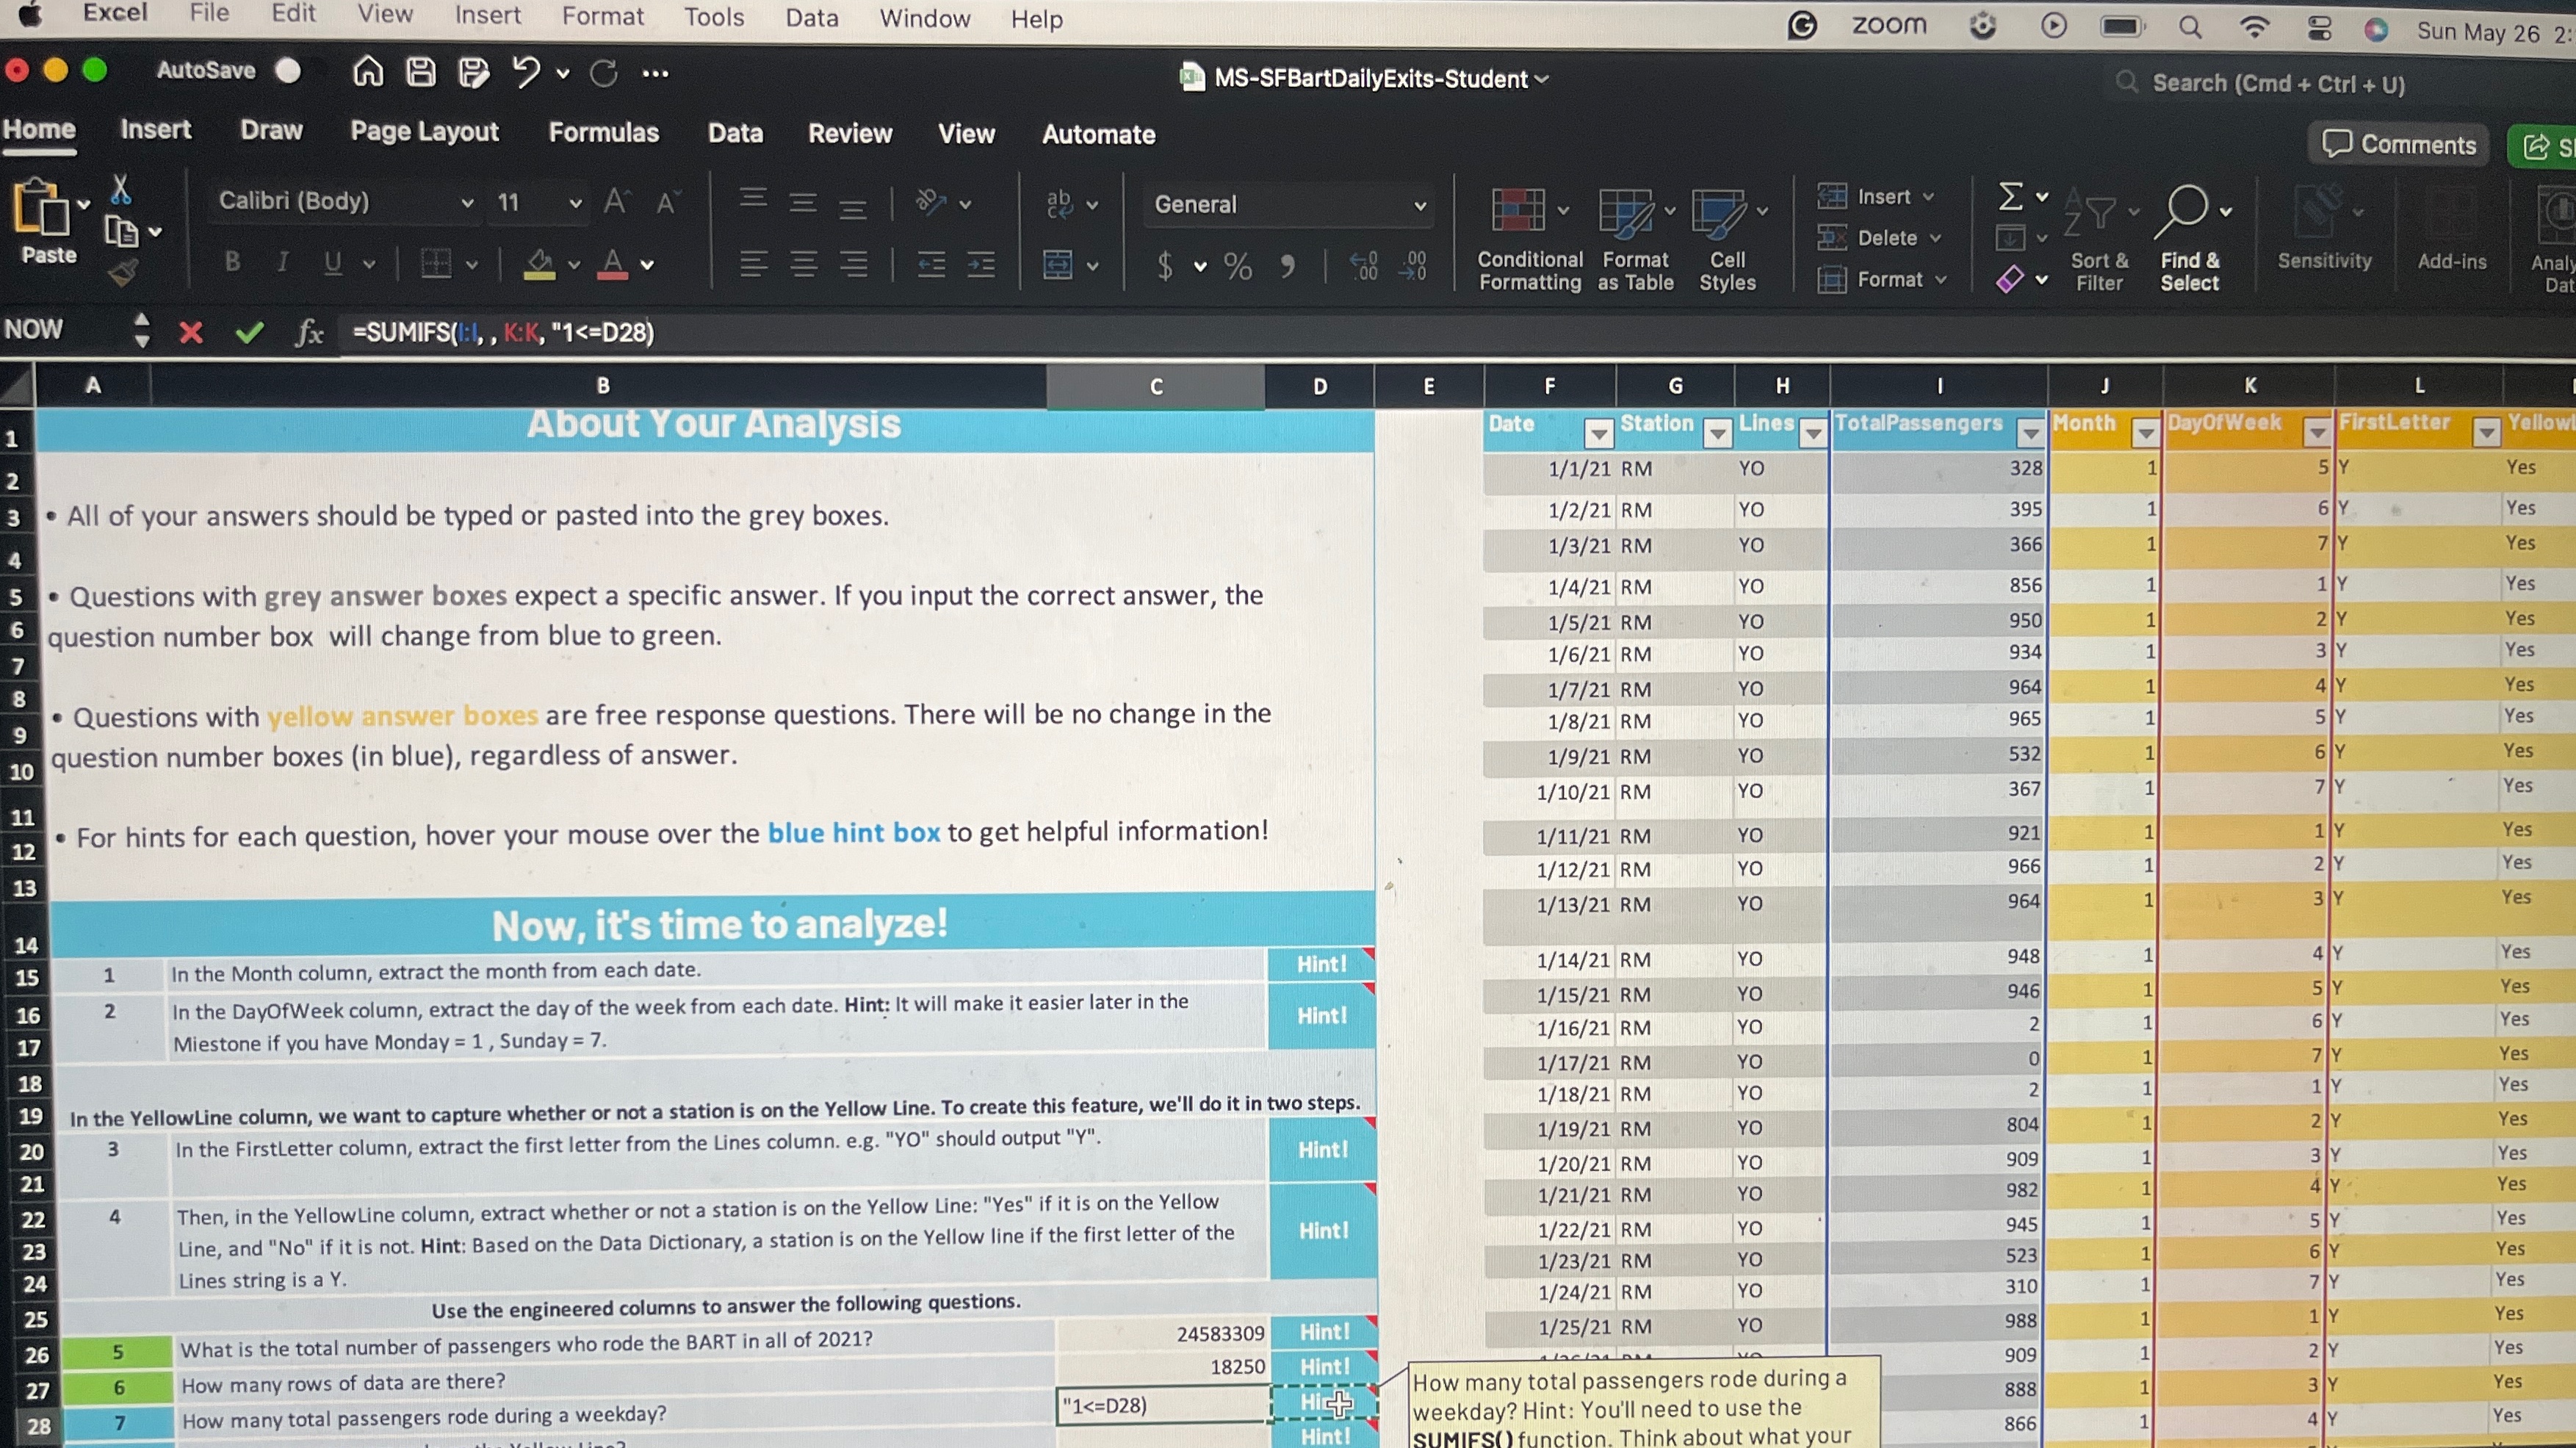Toggle Bold formatting

(x=232, y=262)
